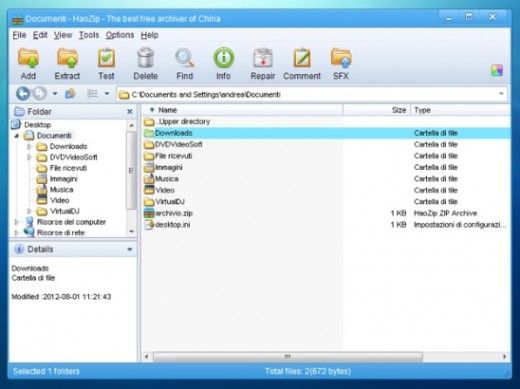Open the Help menu
The image size is (520, 389).
point(149,35)
